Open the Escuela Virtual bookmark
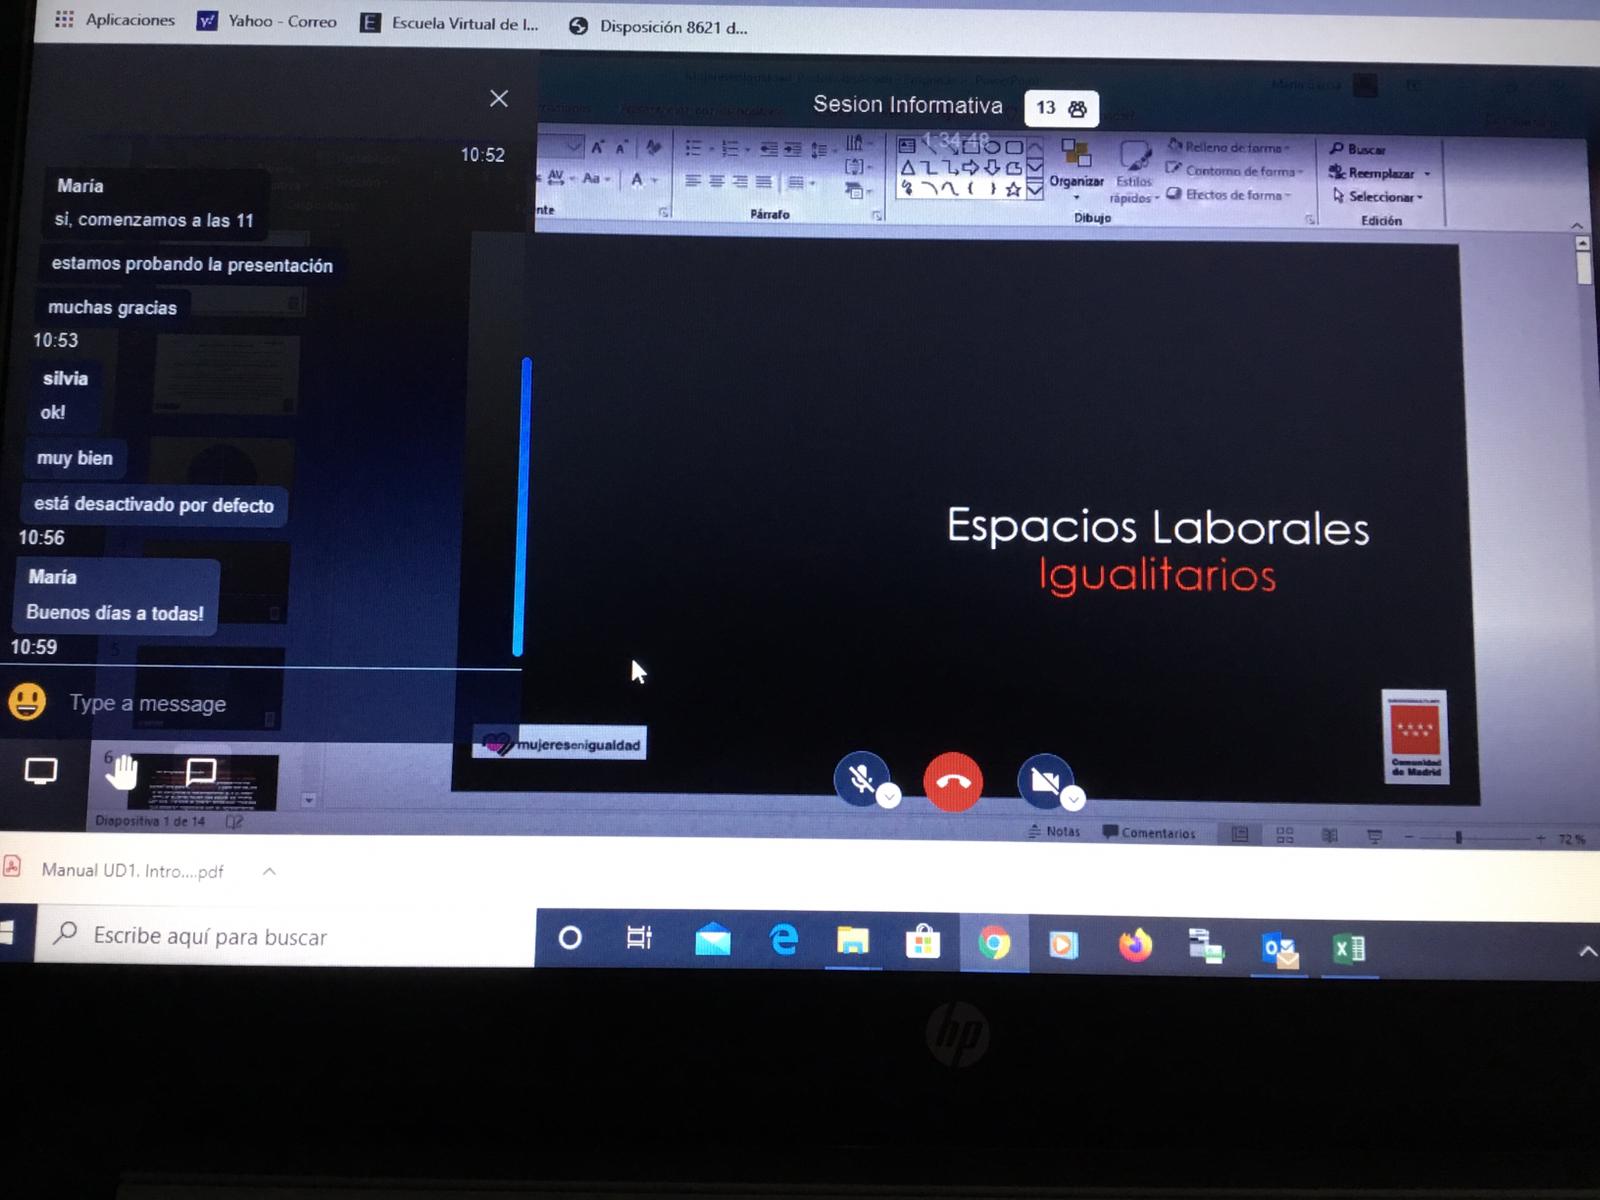Viewport: 1600px width, 1200px height. coord(449,23)
